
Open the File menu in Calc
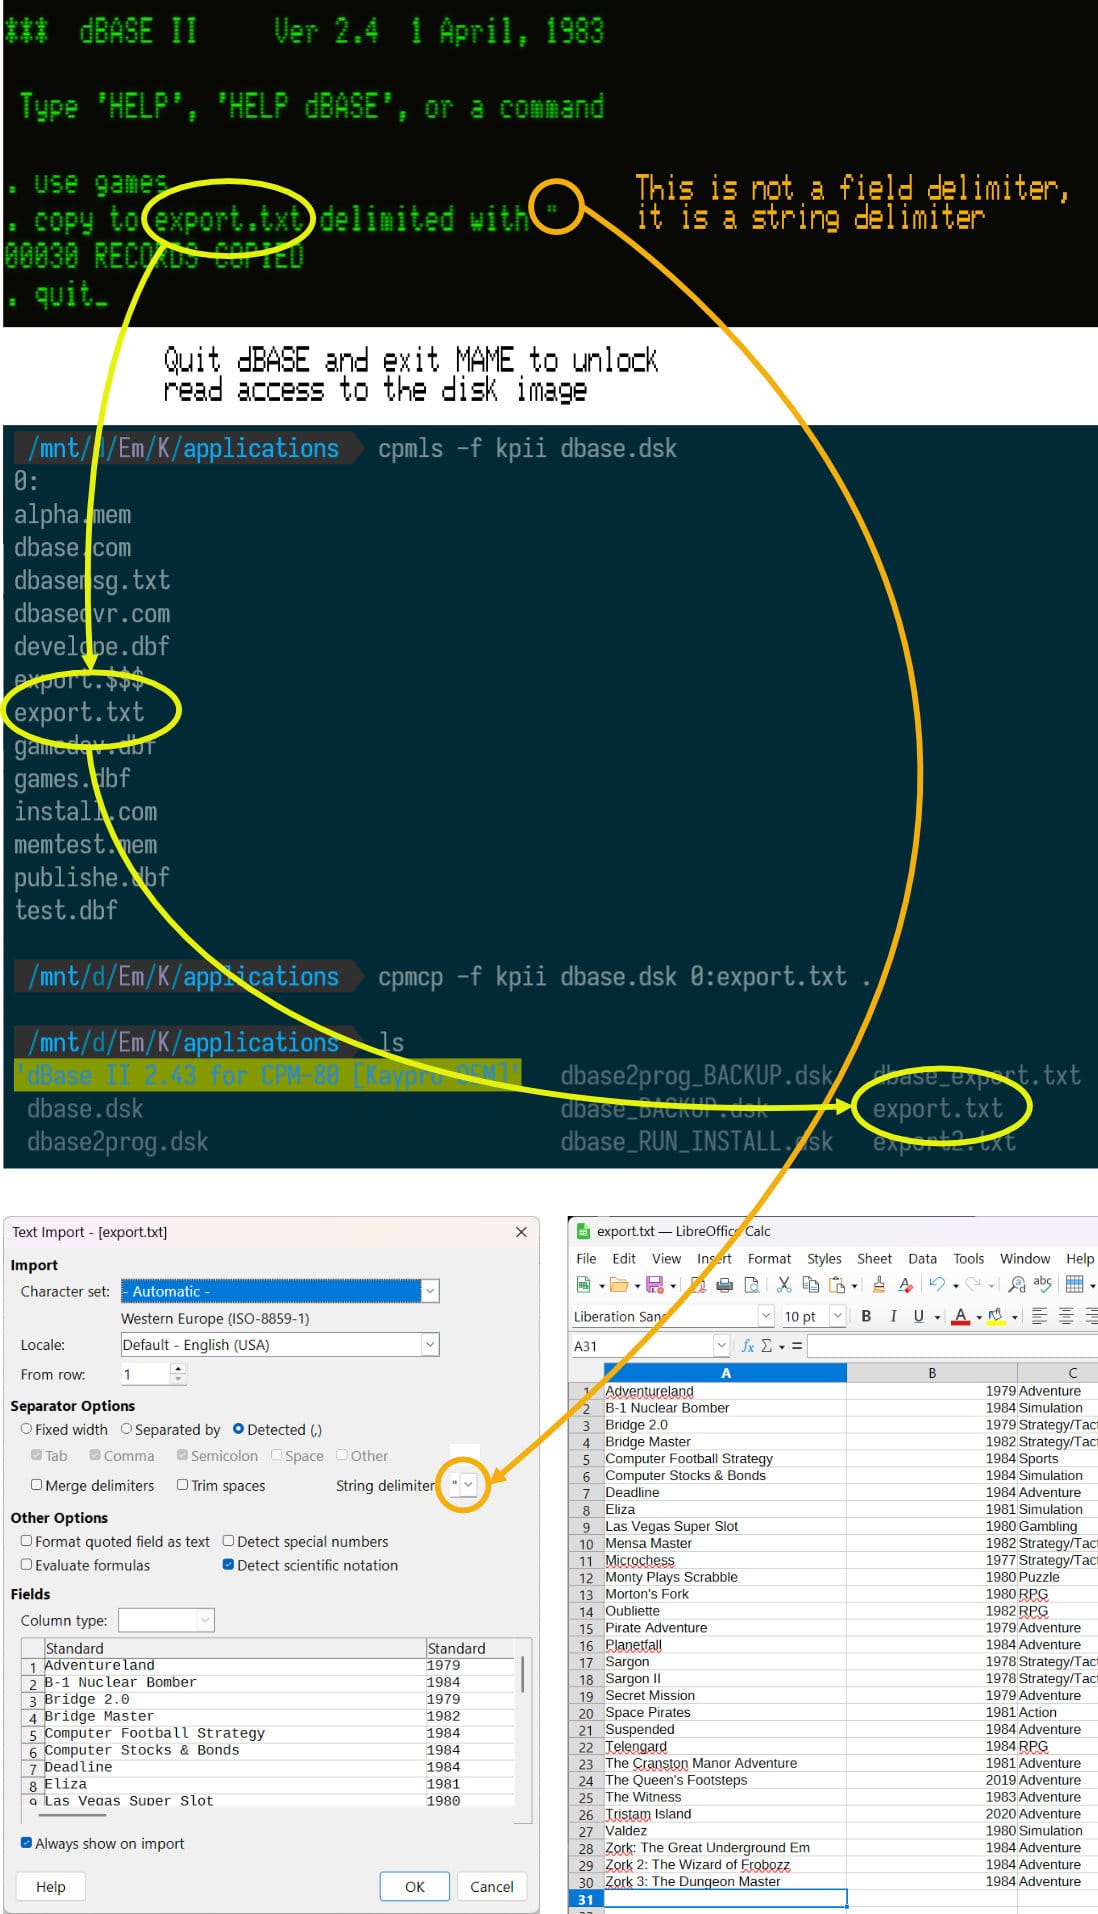[x=586, y=1258]
